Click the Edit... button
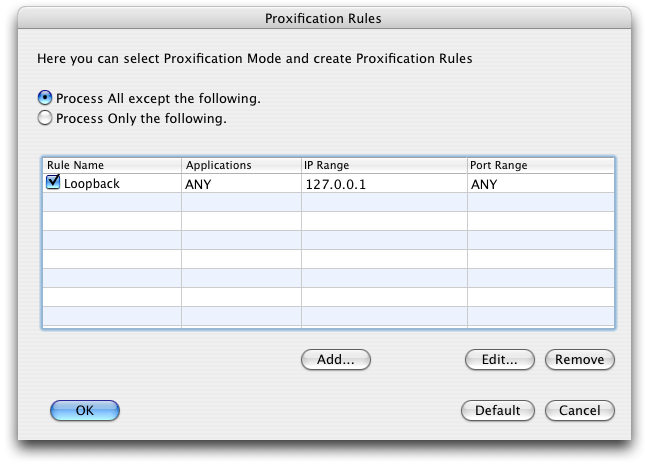This screenshot has width=645, height=465. click(499, 359)
